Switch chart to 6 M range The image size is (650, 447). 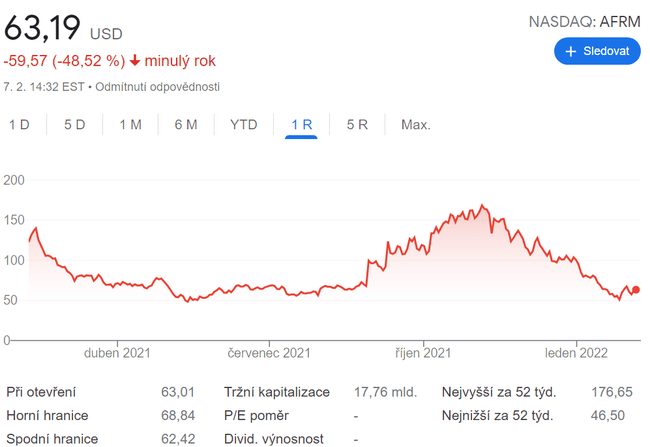tap(185, 125)
